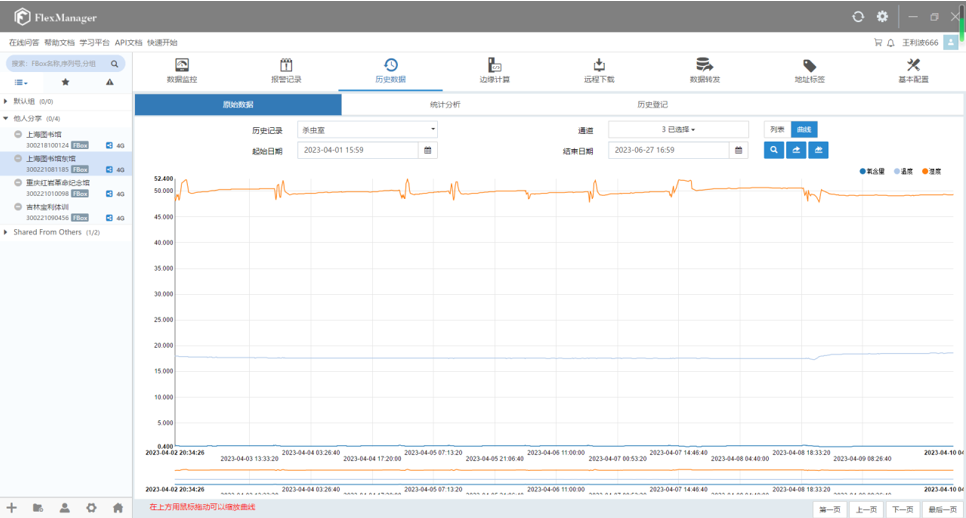Viewport: 966px width, 518px height.
Task: Open the 报警记录 alarm records module
Action: coord(286,71)
